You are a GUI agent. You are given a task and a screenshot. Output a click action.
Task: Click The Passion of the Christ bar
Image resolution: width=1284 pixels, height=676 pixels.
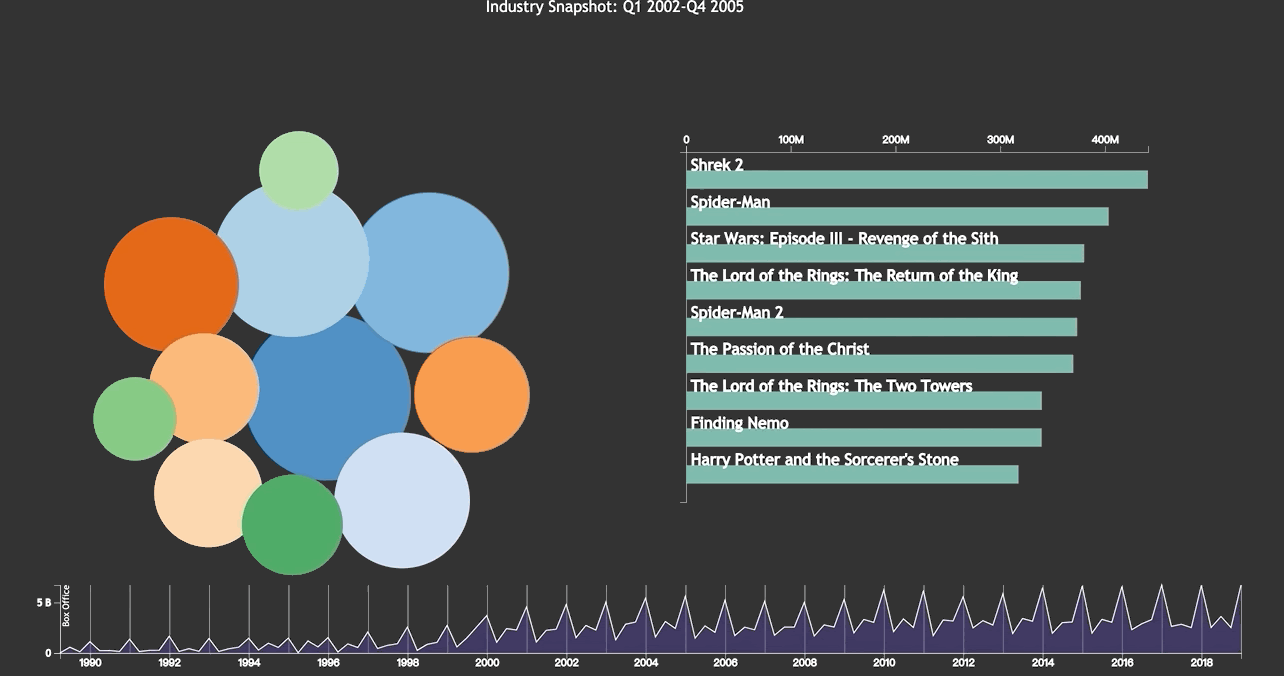879,364
